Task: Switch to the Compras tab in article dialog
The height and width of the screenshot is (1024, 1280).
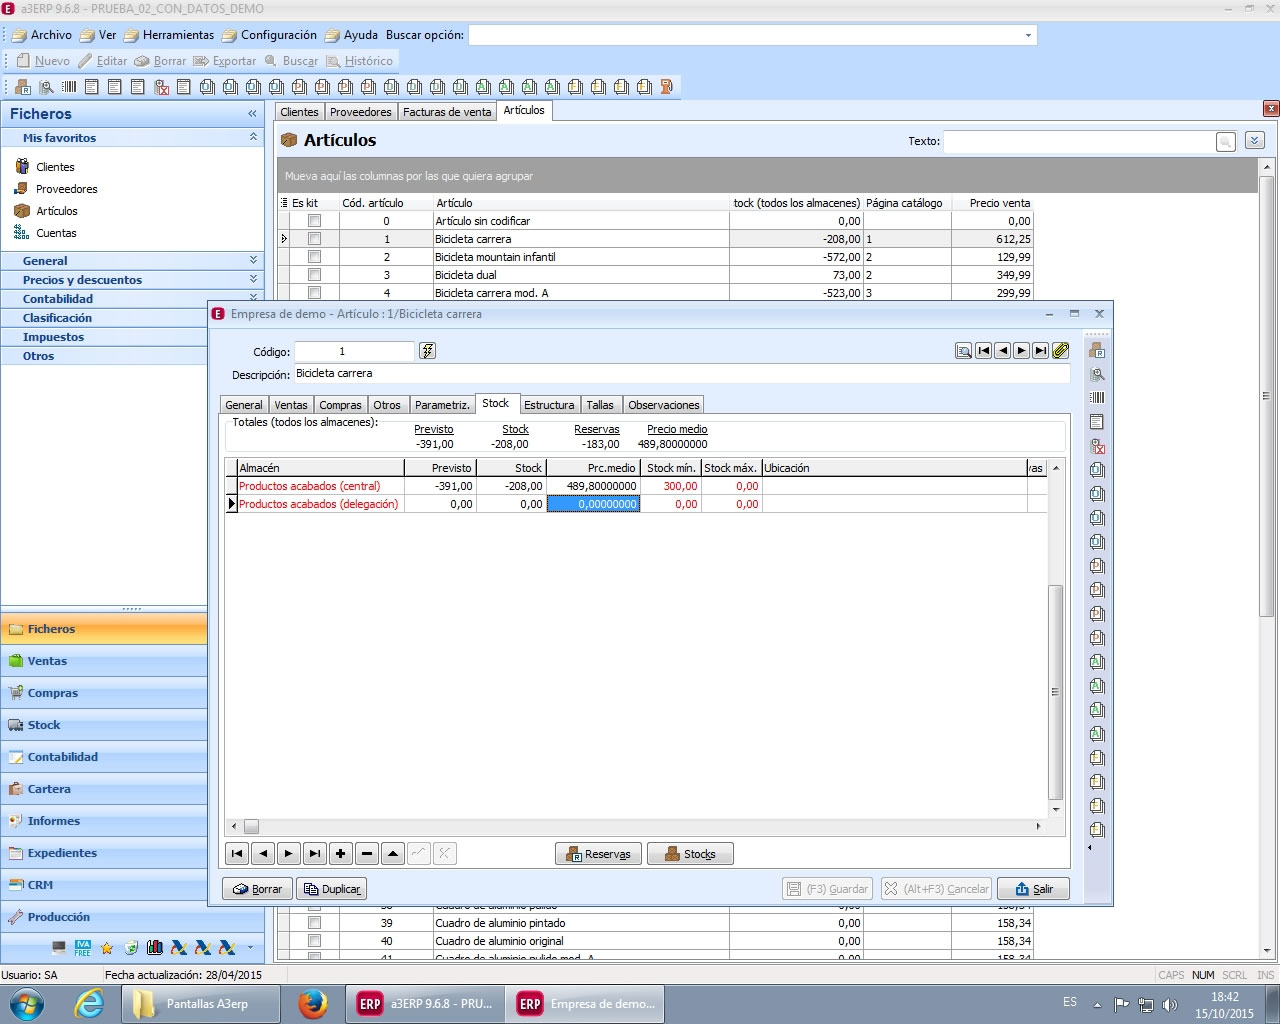Action: pyautogui.click(x=340, y=405)
